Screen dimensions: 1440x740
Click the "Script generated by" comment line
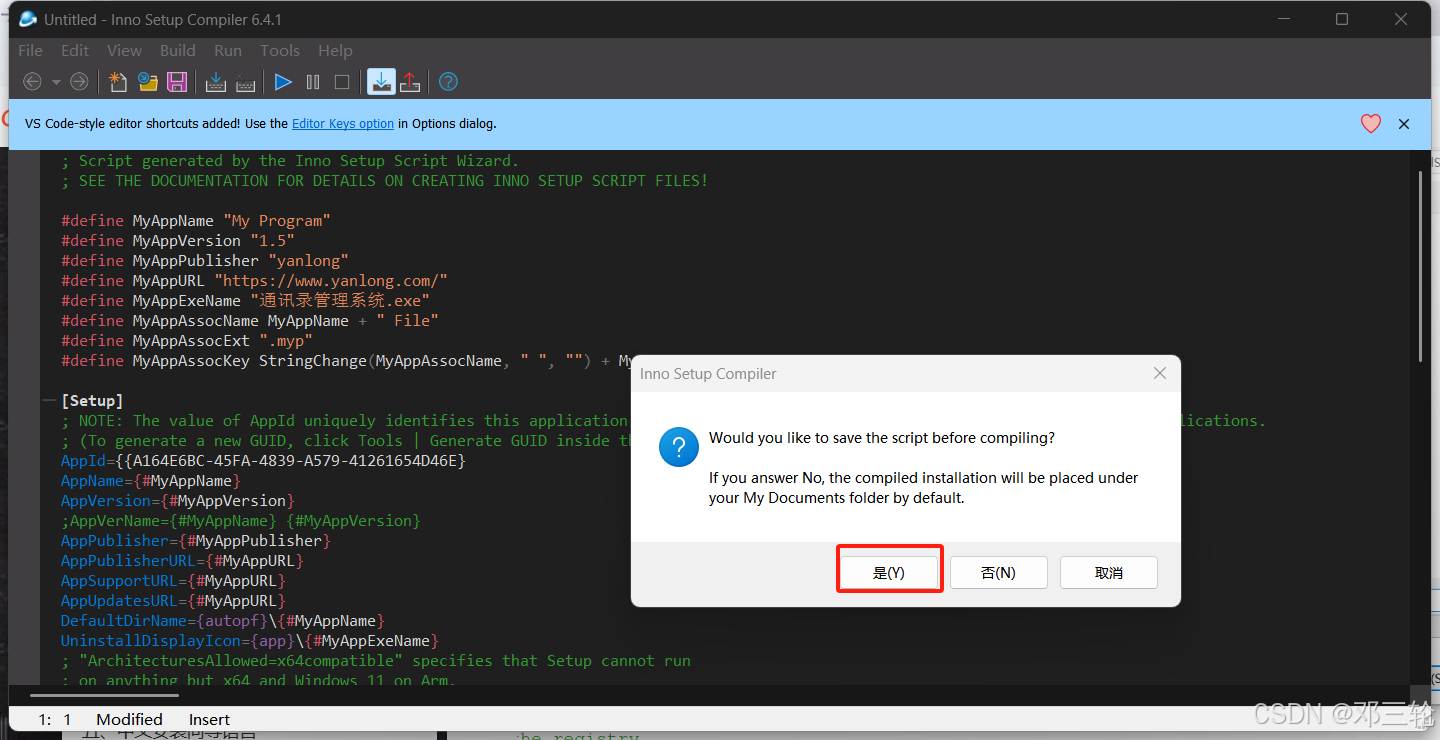coord(290,161)
